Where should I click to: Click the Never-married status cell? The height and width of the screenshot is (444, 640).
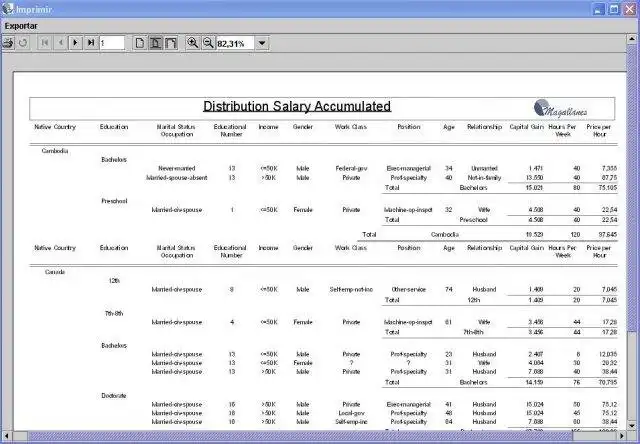point(177,168)
